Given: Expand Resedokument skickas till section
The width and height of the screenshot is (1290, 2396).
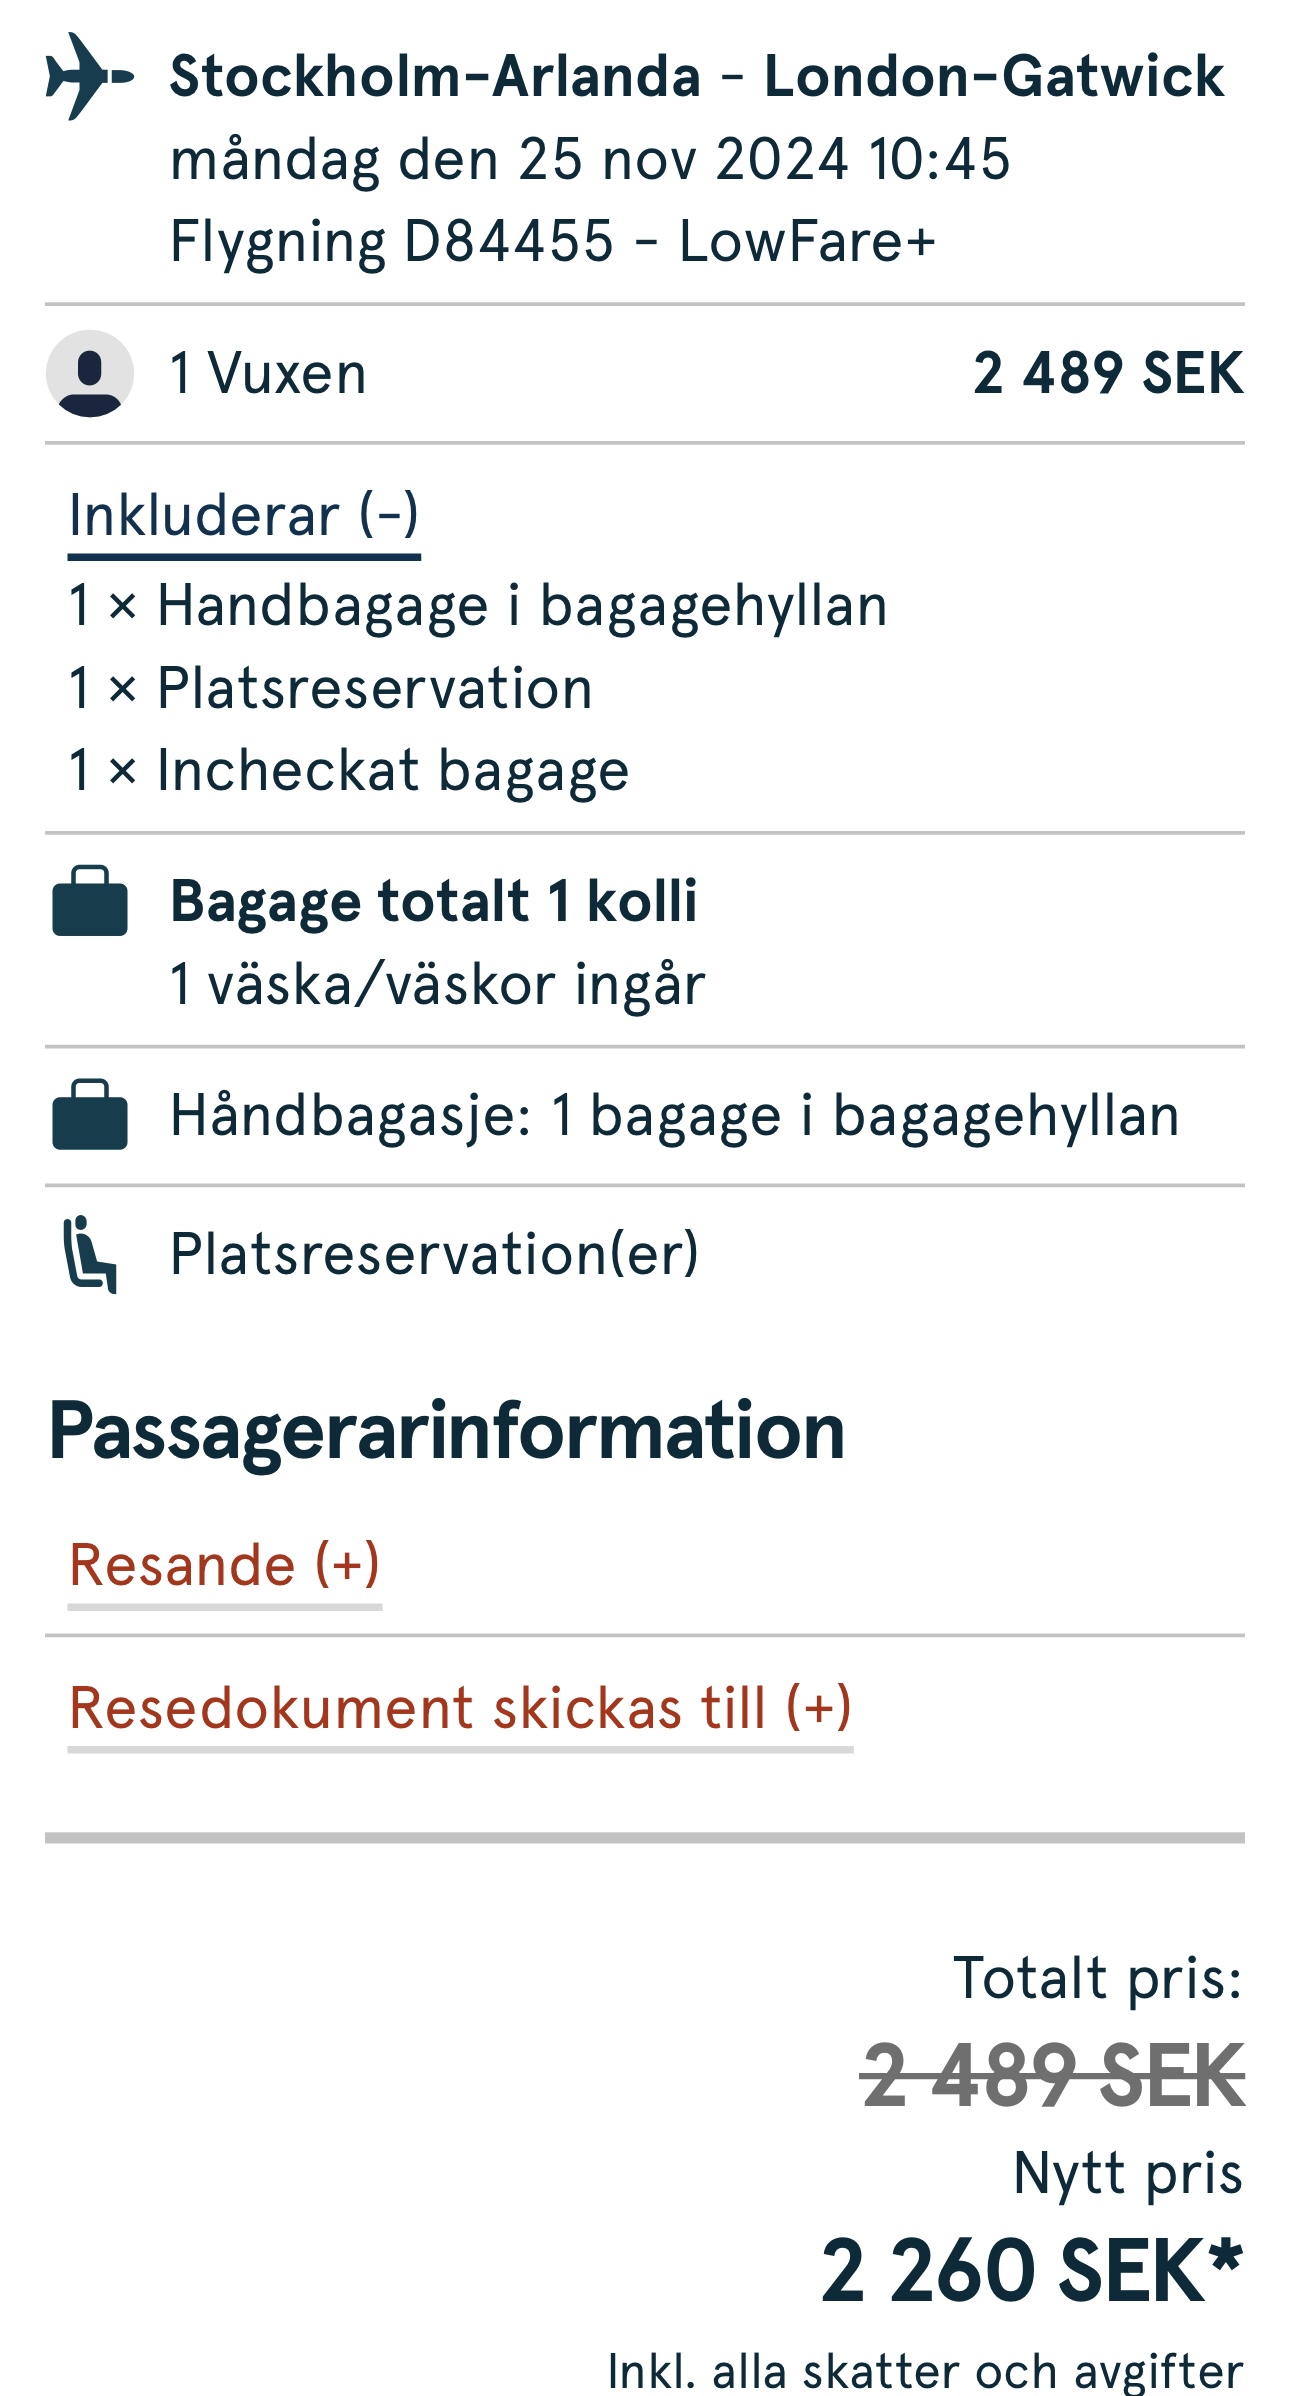Looking at the screenshot, I should pos(460,1707).
